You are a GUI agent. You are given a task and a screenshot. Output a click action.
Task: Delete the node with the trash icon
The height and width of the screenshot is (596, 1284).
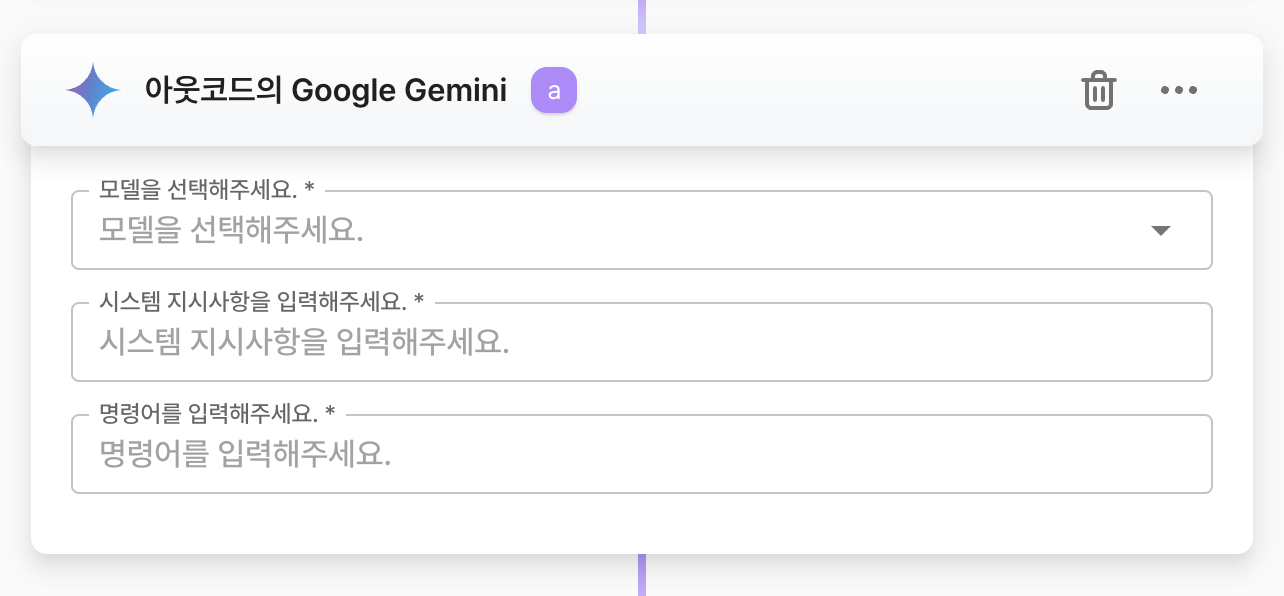point(1098,91)
